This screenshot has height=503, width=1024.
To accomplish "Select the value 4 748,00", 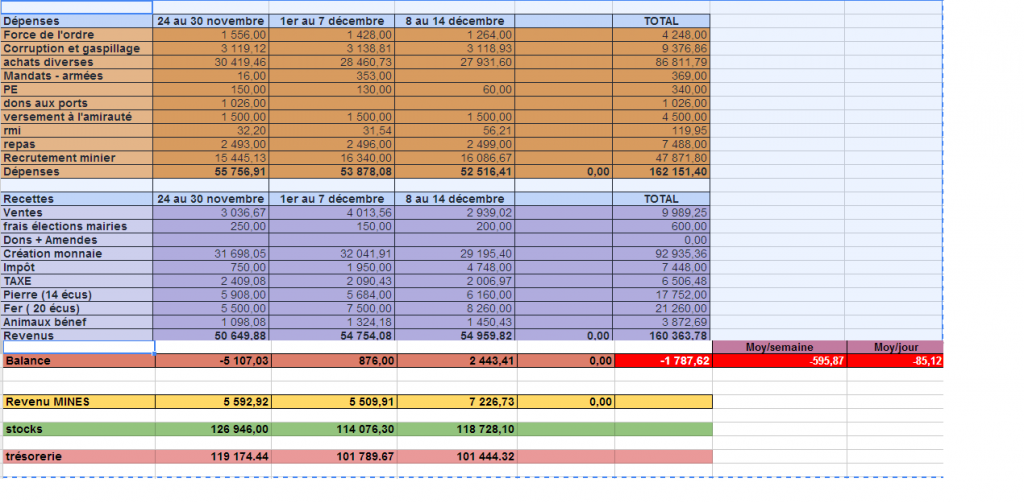I will click(x=455, y=267).
